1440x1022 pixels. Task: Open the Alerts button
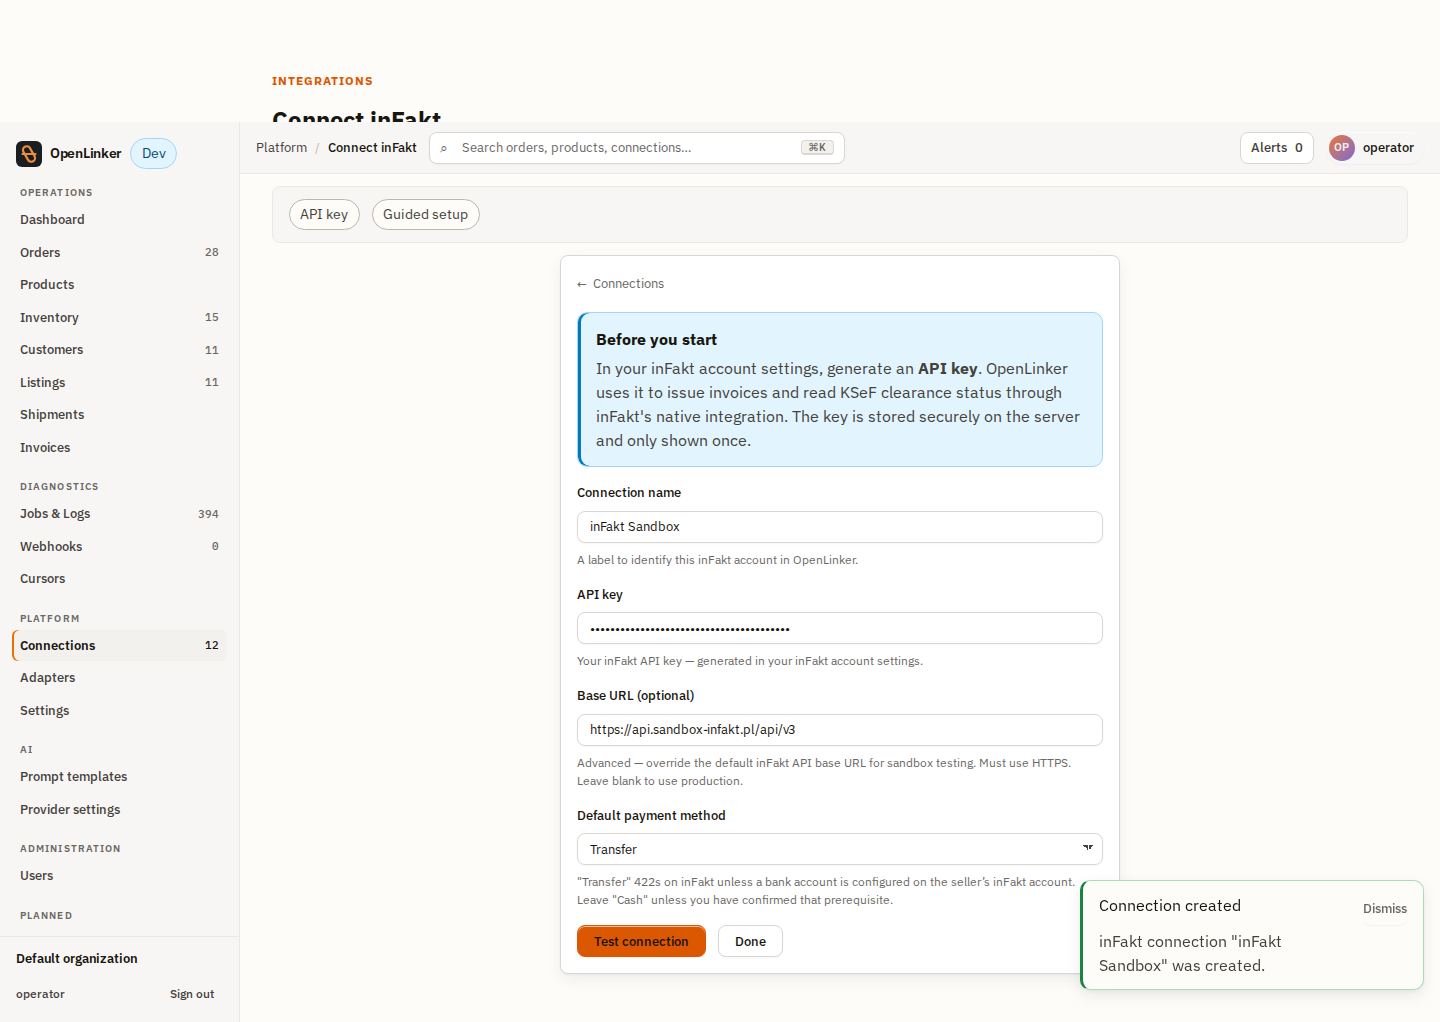(x=1276, y=147)
